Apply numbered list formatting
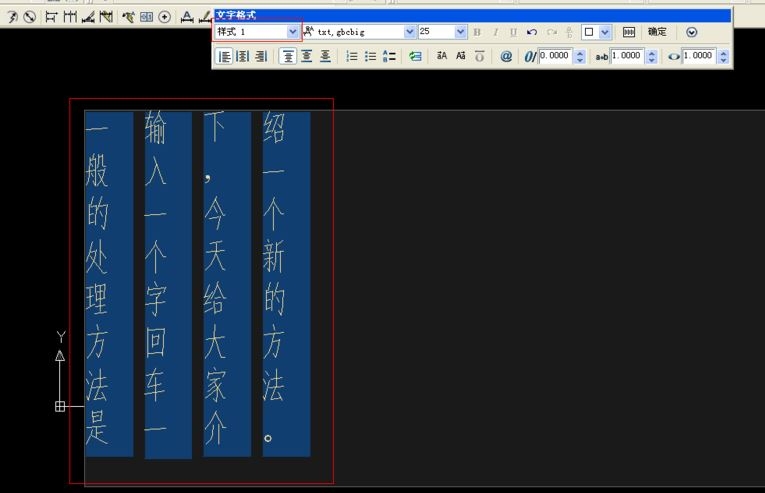Screen dimensions: 765x493 352,56
